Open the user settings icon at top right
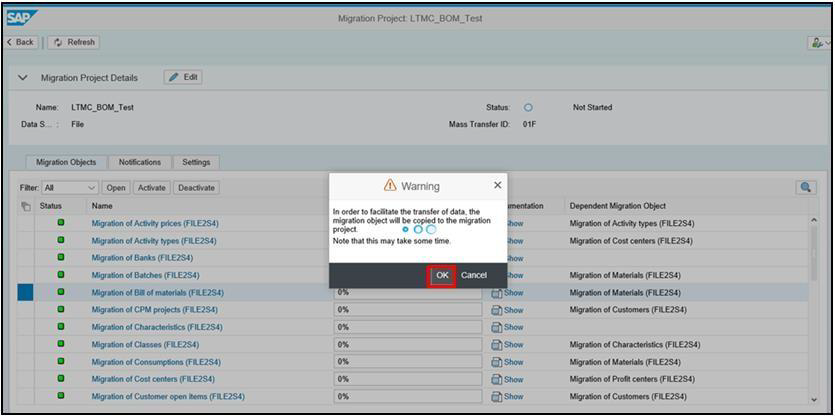Image resolution: width=835 pixels, height=416 pixels. pos(819,42)
